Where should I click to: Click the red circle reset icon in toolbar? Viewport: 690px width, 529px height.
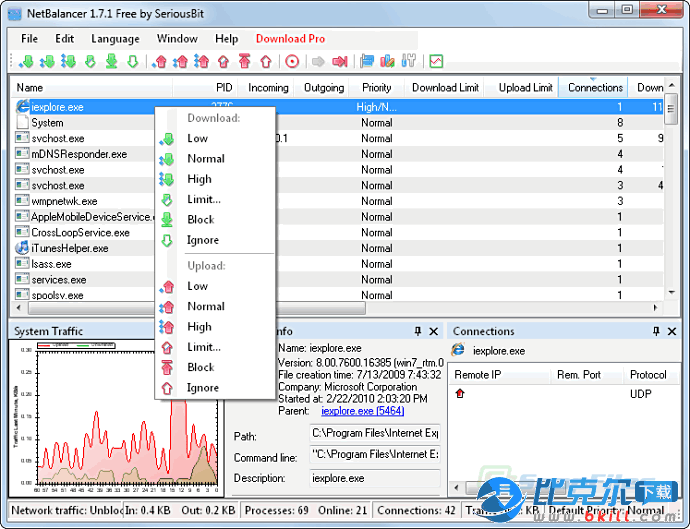tap(292, 62)
